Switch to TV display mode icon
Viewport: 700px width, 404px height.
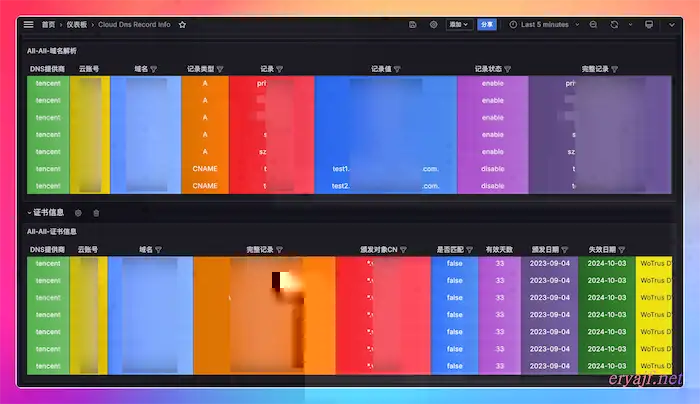tap(649, 25)
